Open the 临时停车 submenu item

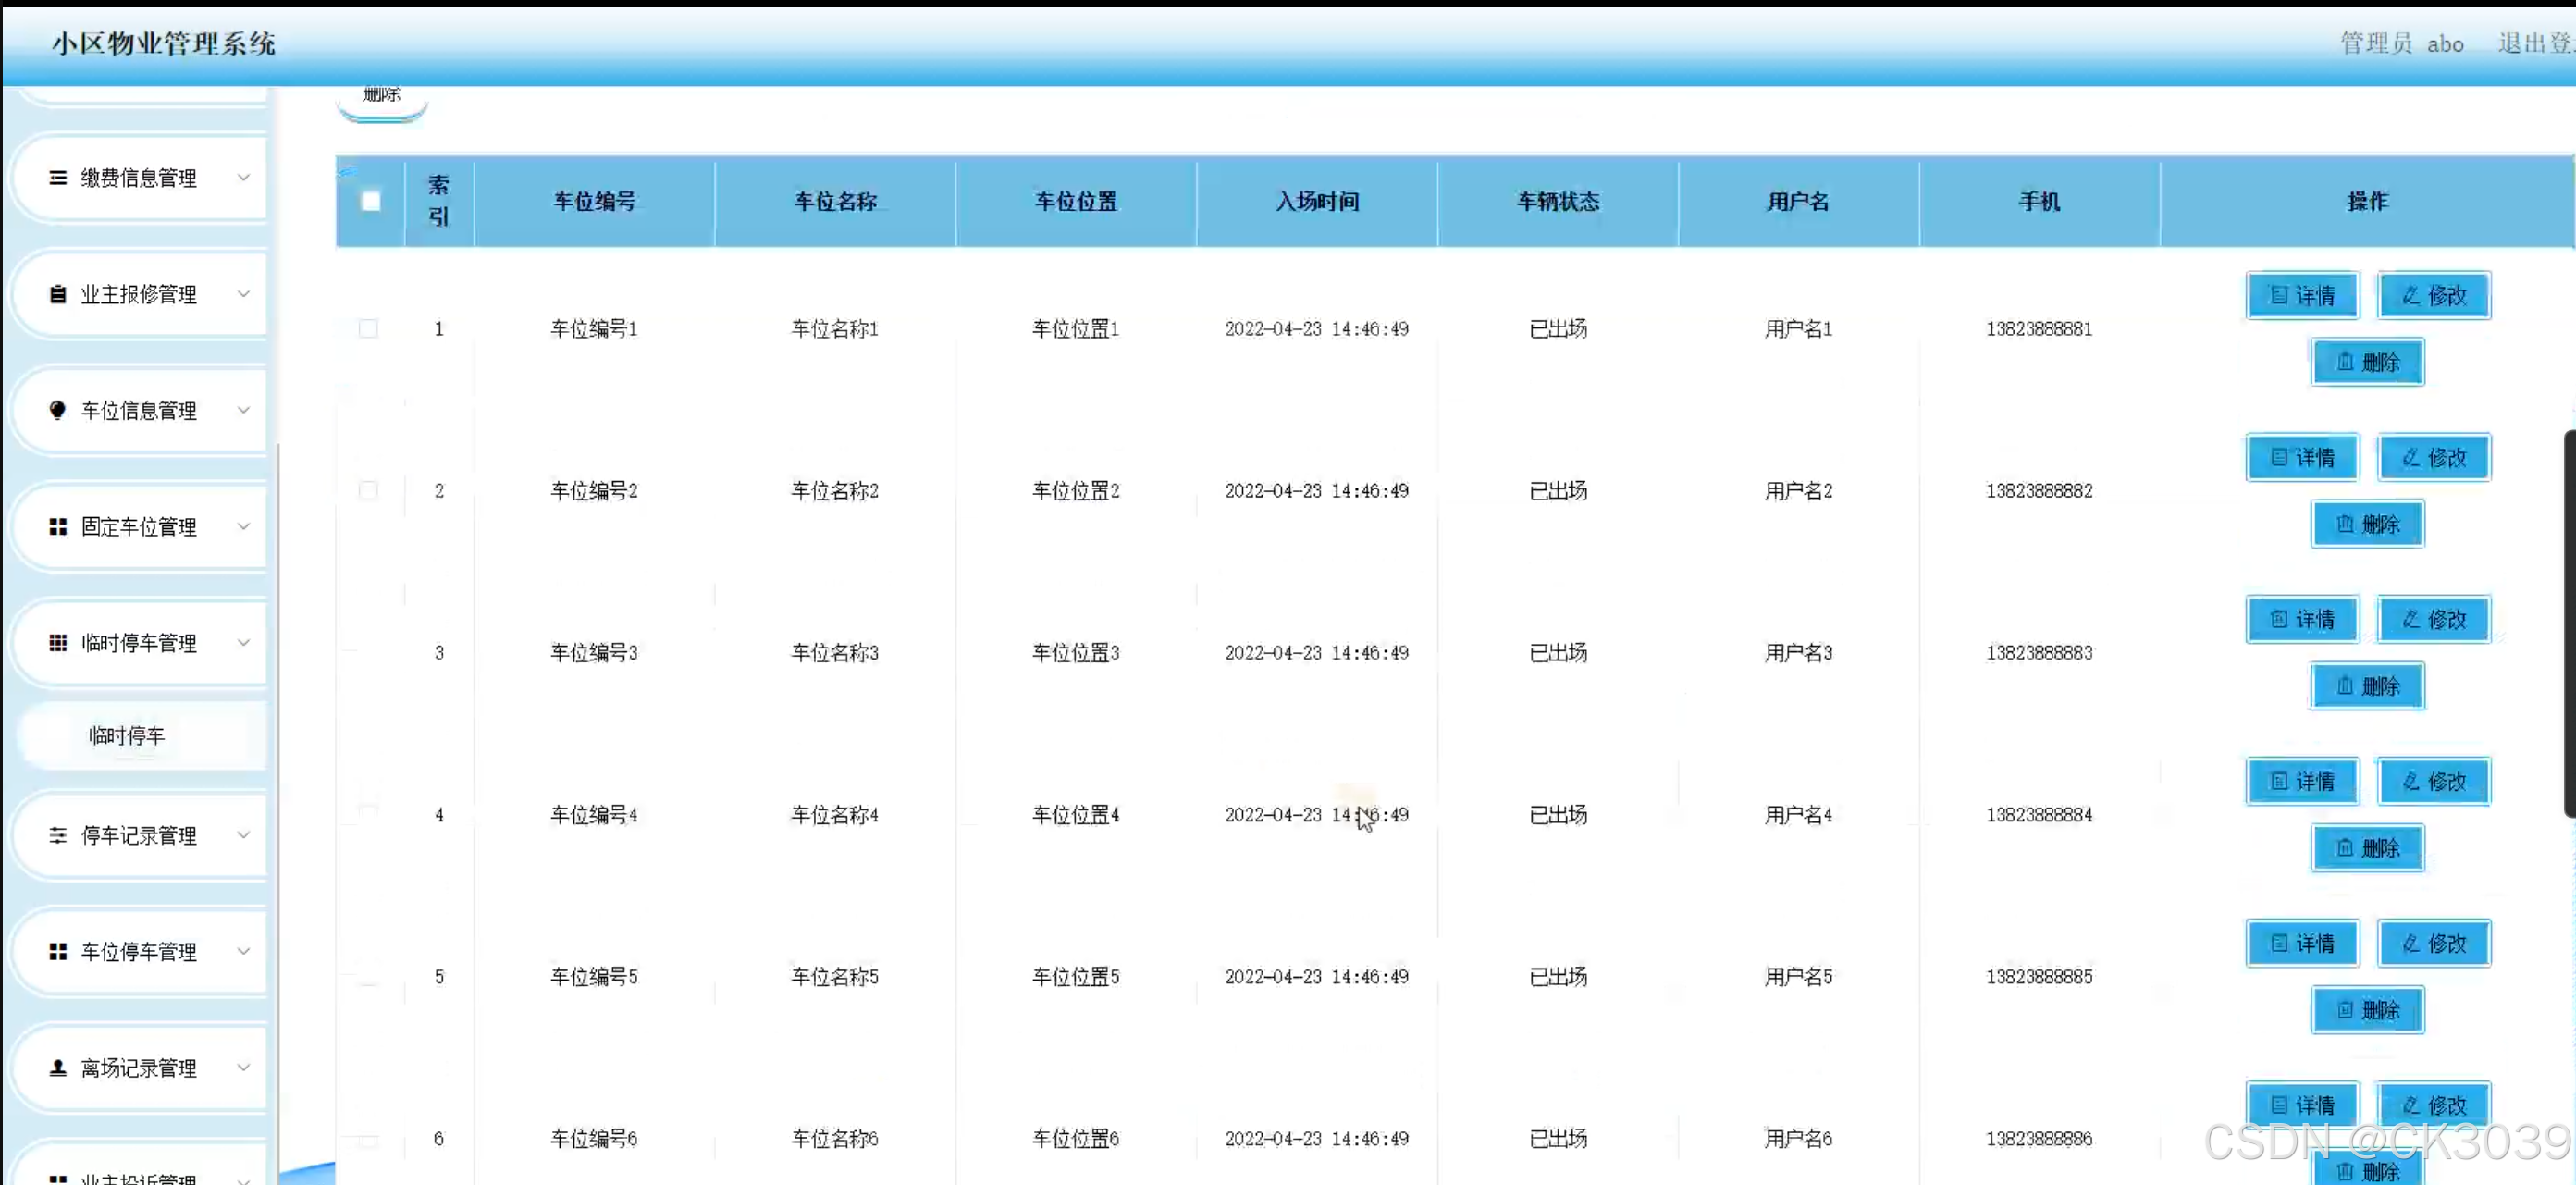coord(127,736)
